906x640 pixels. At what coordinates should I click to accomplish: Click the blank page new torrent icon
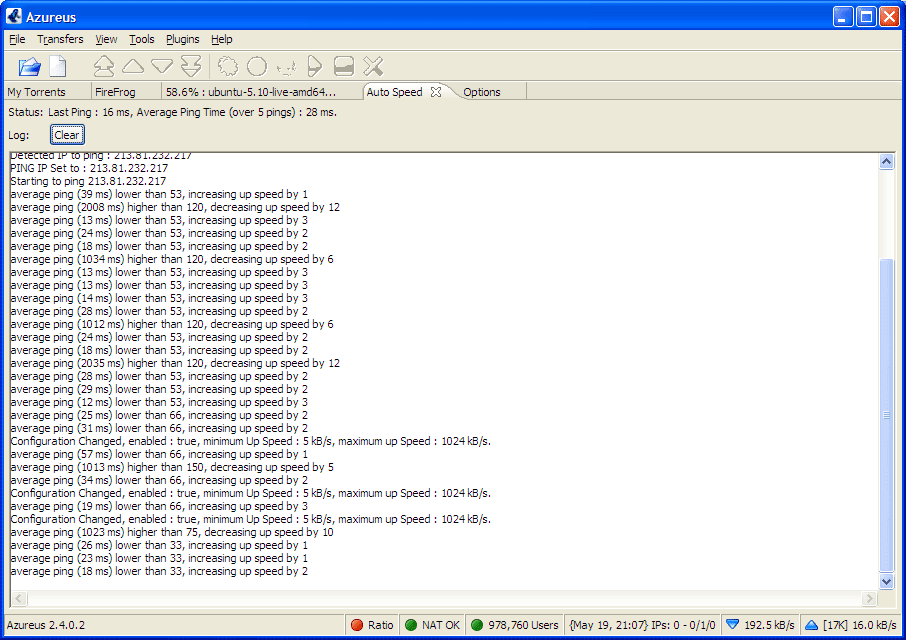(x=58, y=66)
